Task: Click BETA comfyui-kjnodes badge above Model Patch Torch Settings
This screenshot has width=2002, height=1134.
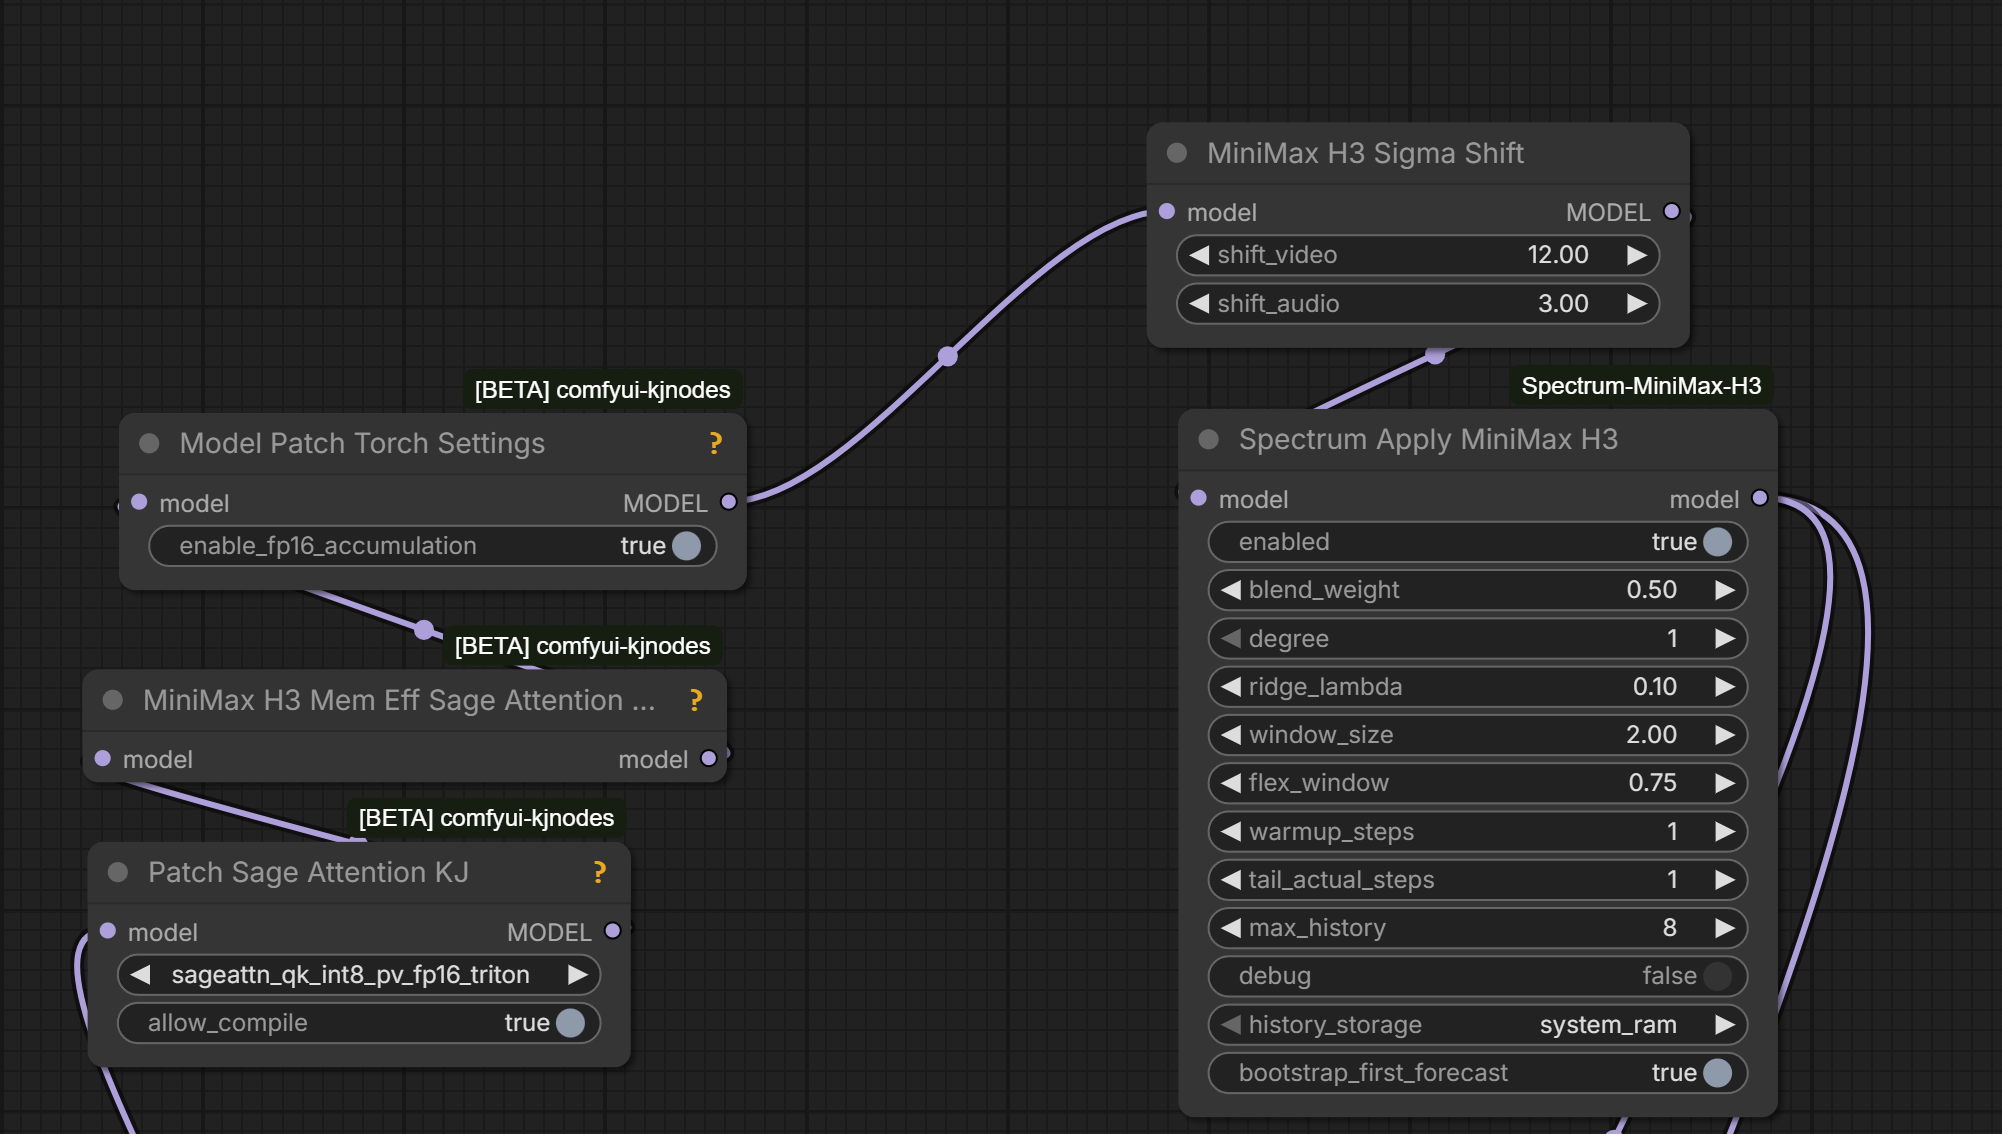Action: (x=602, y=390)
